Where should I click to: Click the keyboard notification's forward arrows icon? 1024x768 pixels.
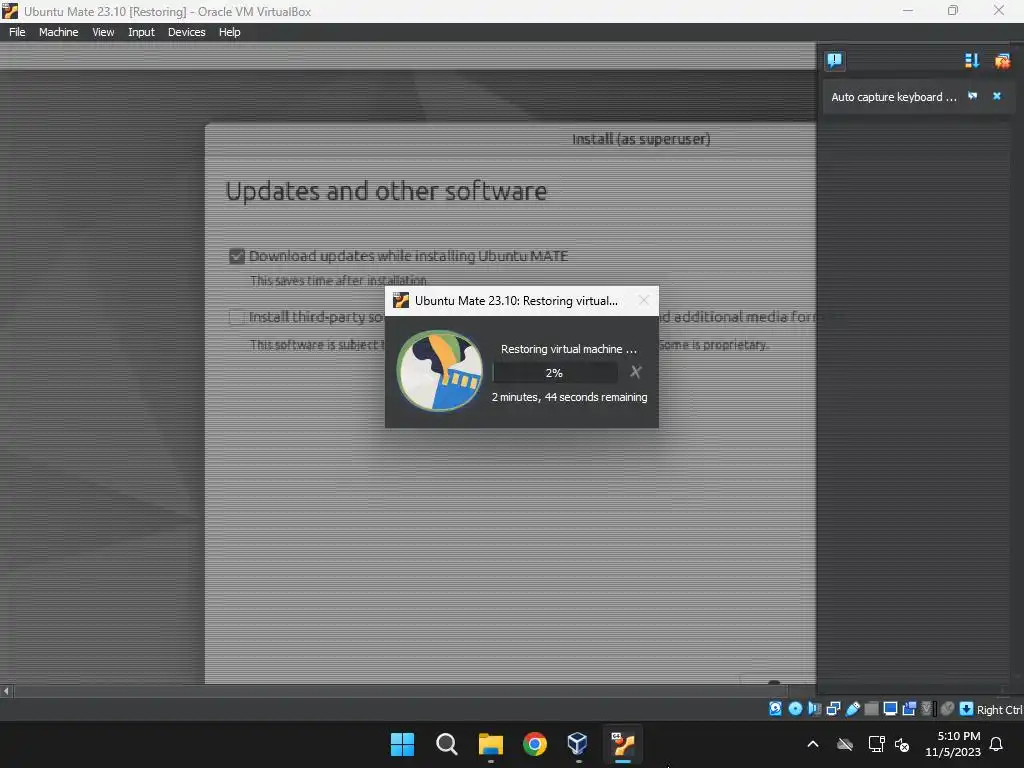pos(972,96)
